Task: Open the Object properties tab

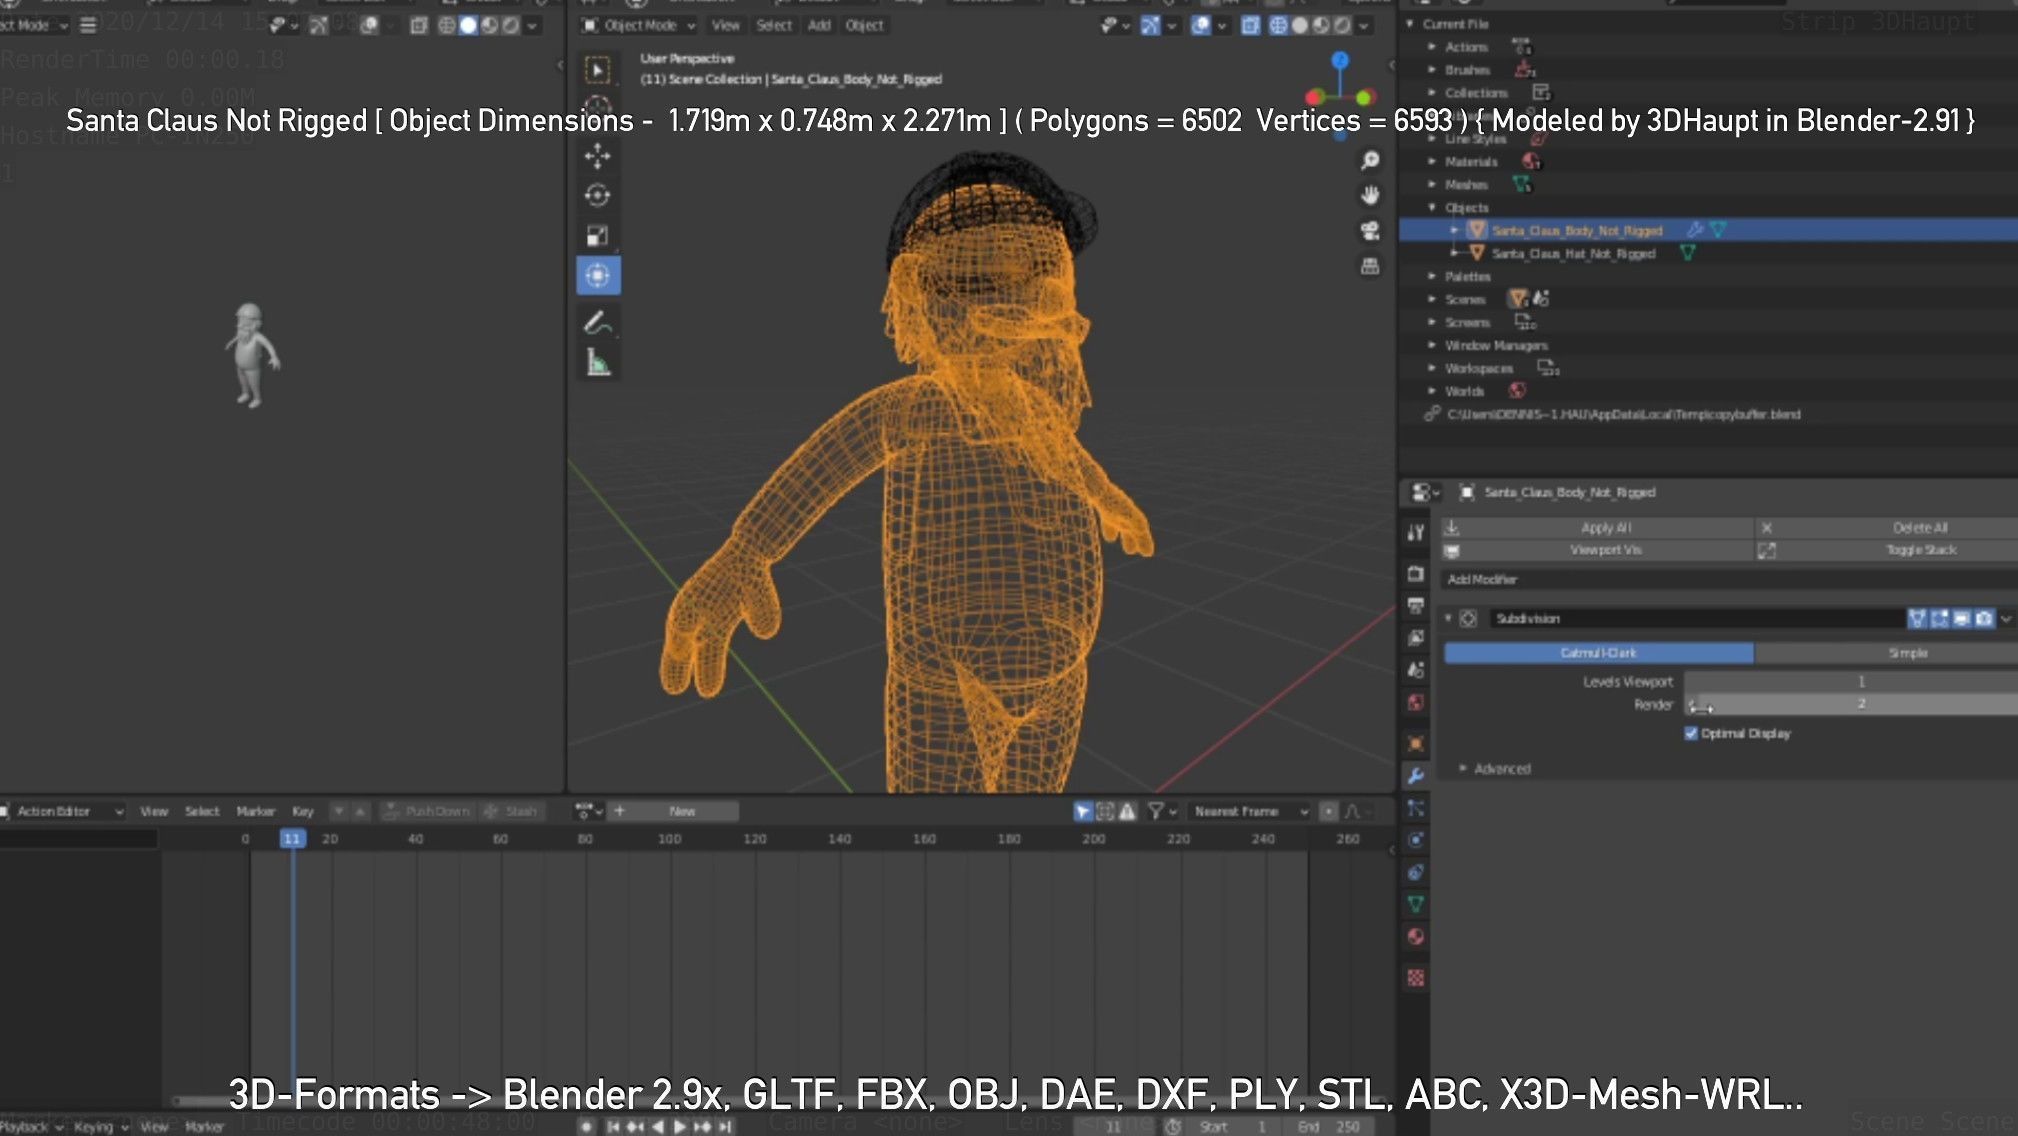Action: [1415, 743]
